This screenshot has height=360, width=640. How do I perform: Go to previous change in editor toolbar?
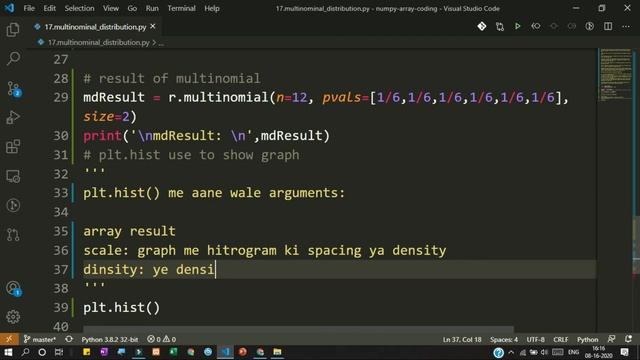click(536, 27)
